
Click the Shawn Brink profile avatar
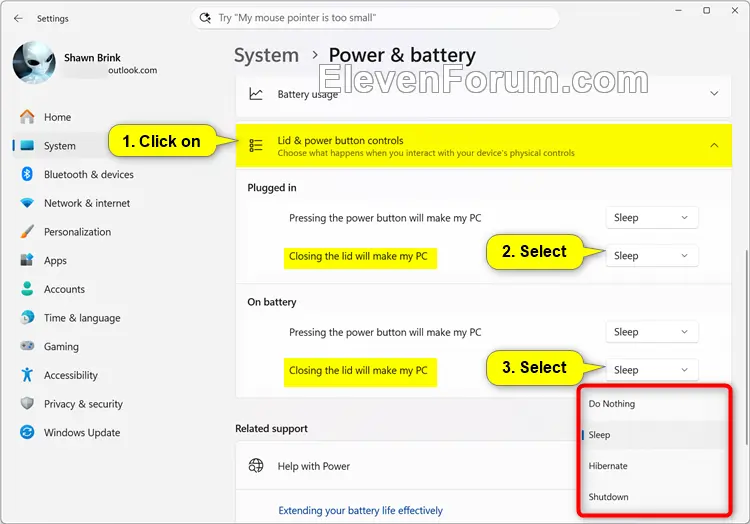(x=34, y=63)
